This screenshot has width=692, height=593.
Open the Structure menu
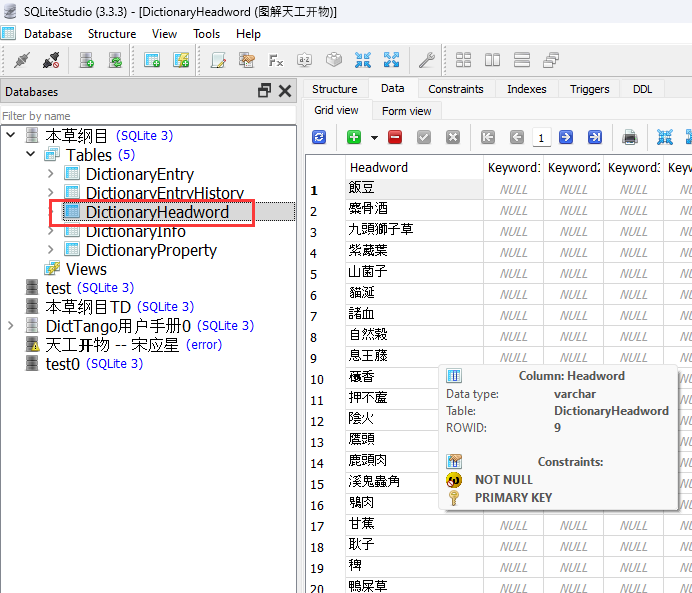pyautogui.click(x=112, y=34)
